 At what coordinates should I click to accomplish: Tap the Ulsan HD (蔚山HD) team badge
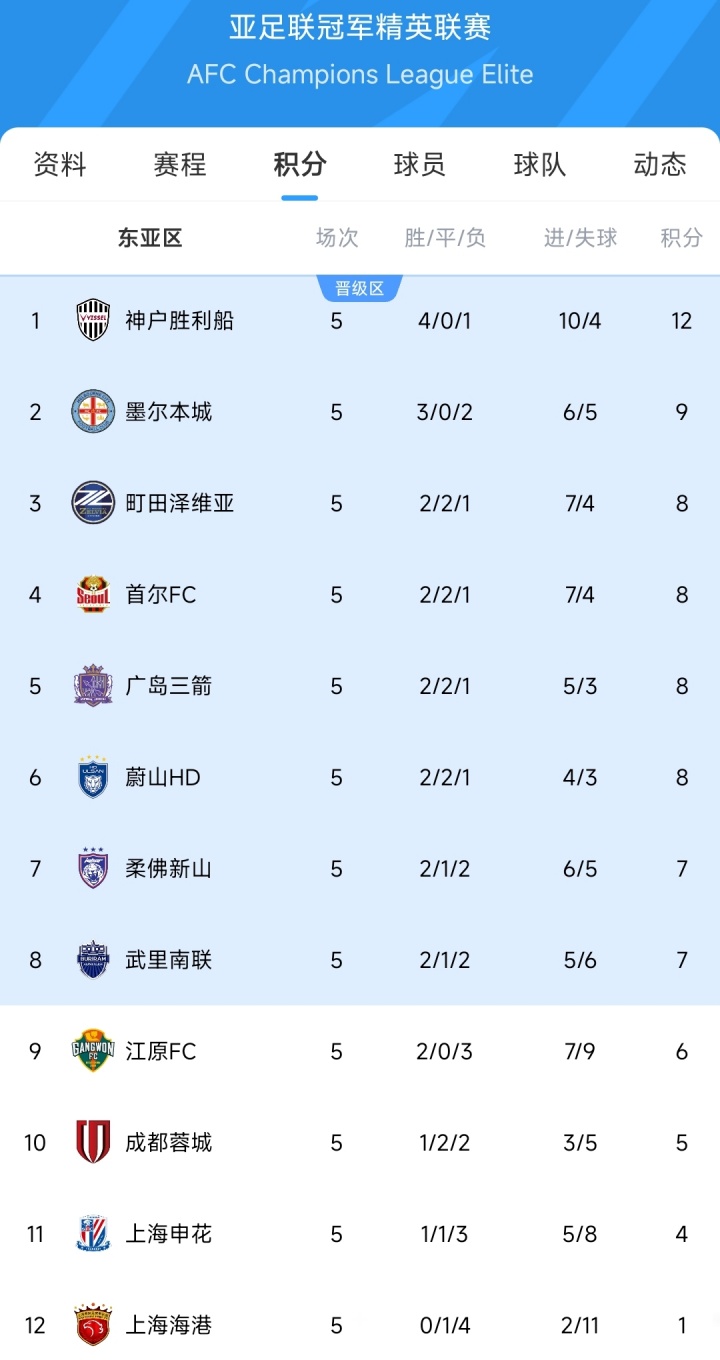93,777
